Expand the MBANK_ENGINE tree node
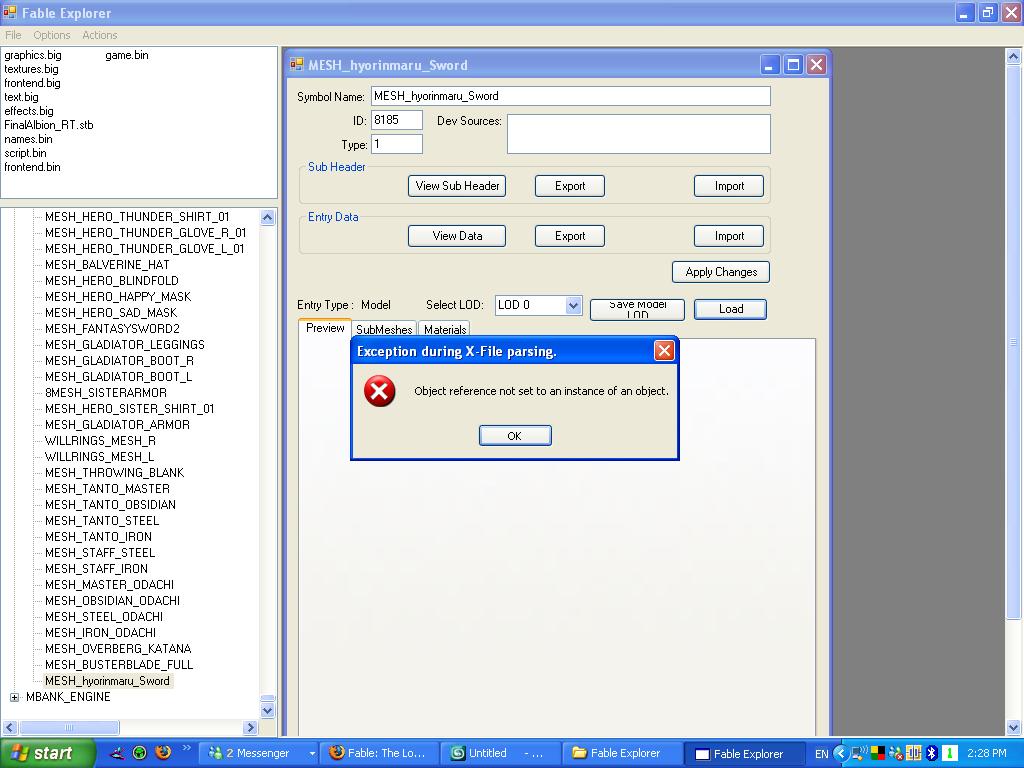The height and width of the screenshot is (768, 1024). [x=14, y=697]
